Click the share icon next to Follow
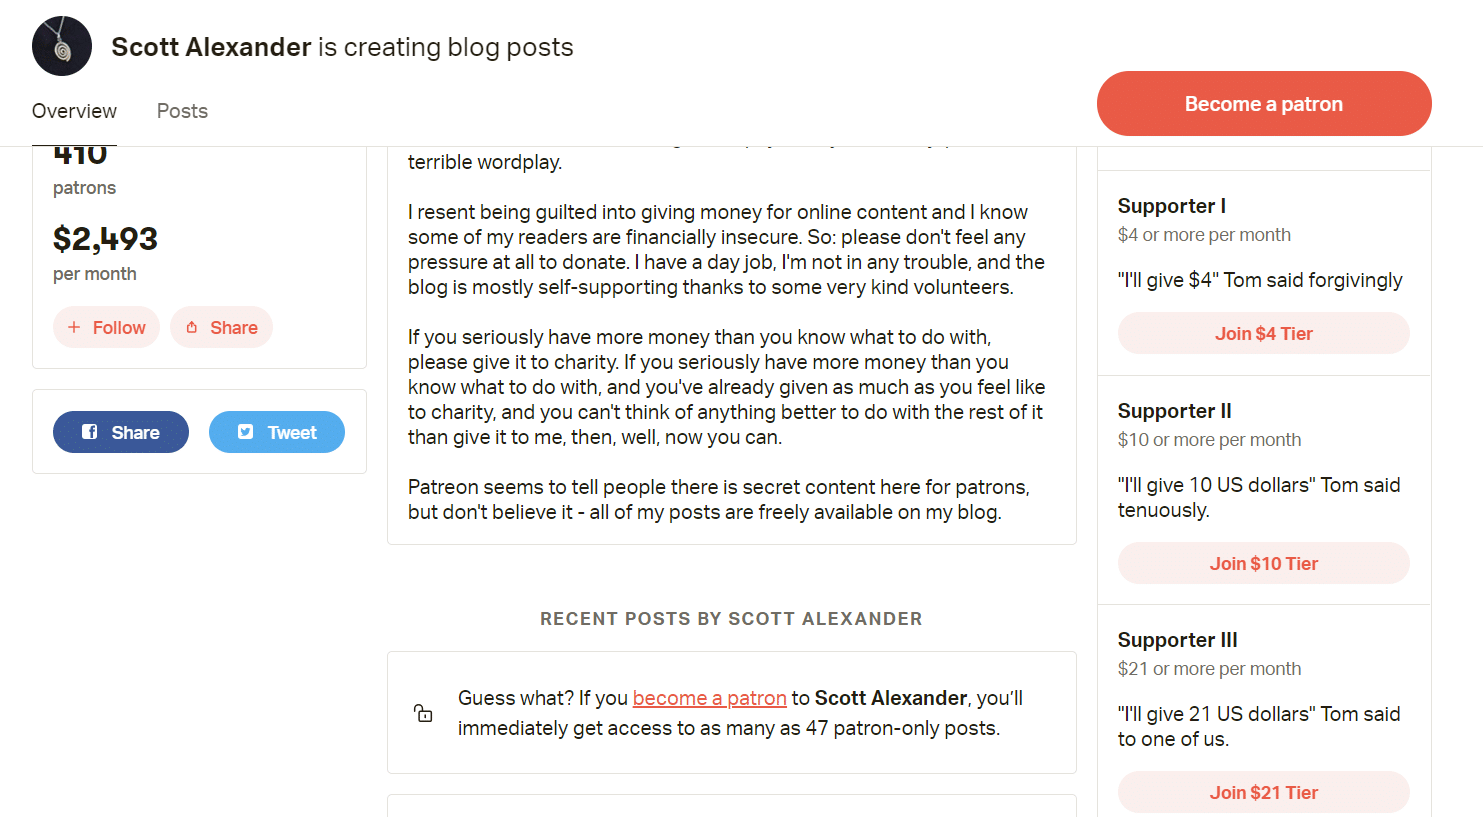Viewport: 1483px width, 817px height. [194, 326]
